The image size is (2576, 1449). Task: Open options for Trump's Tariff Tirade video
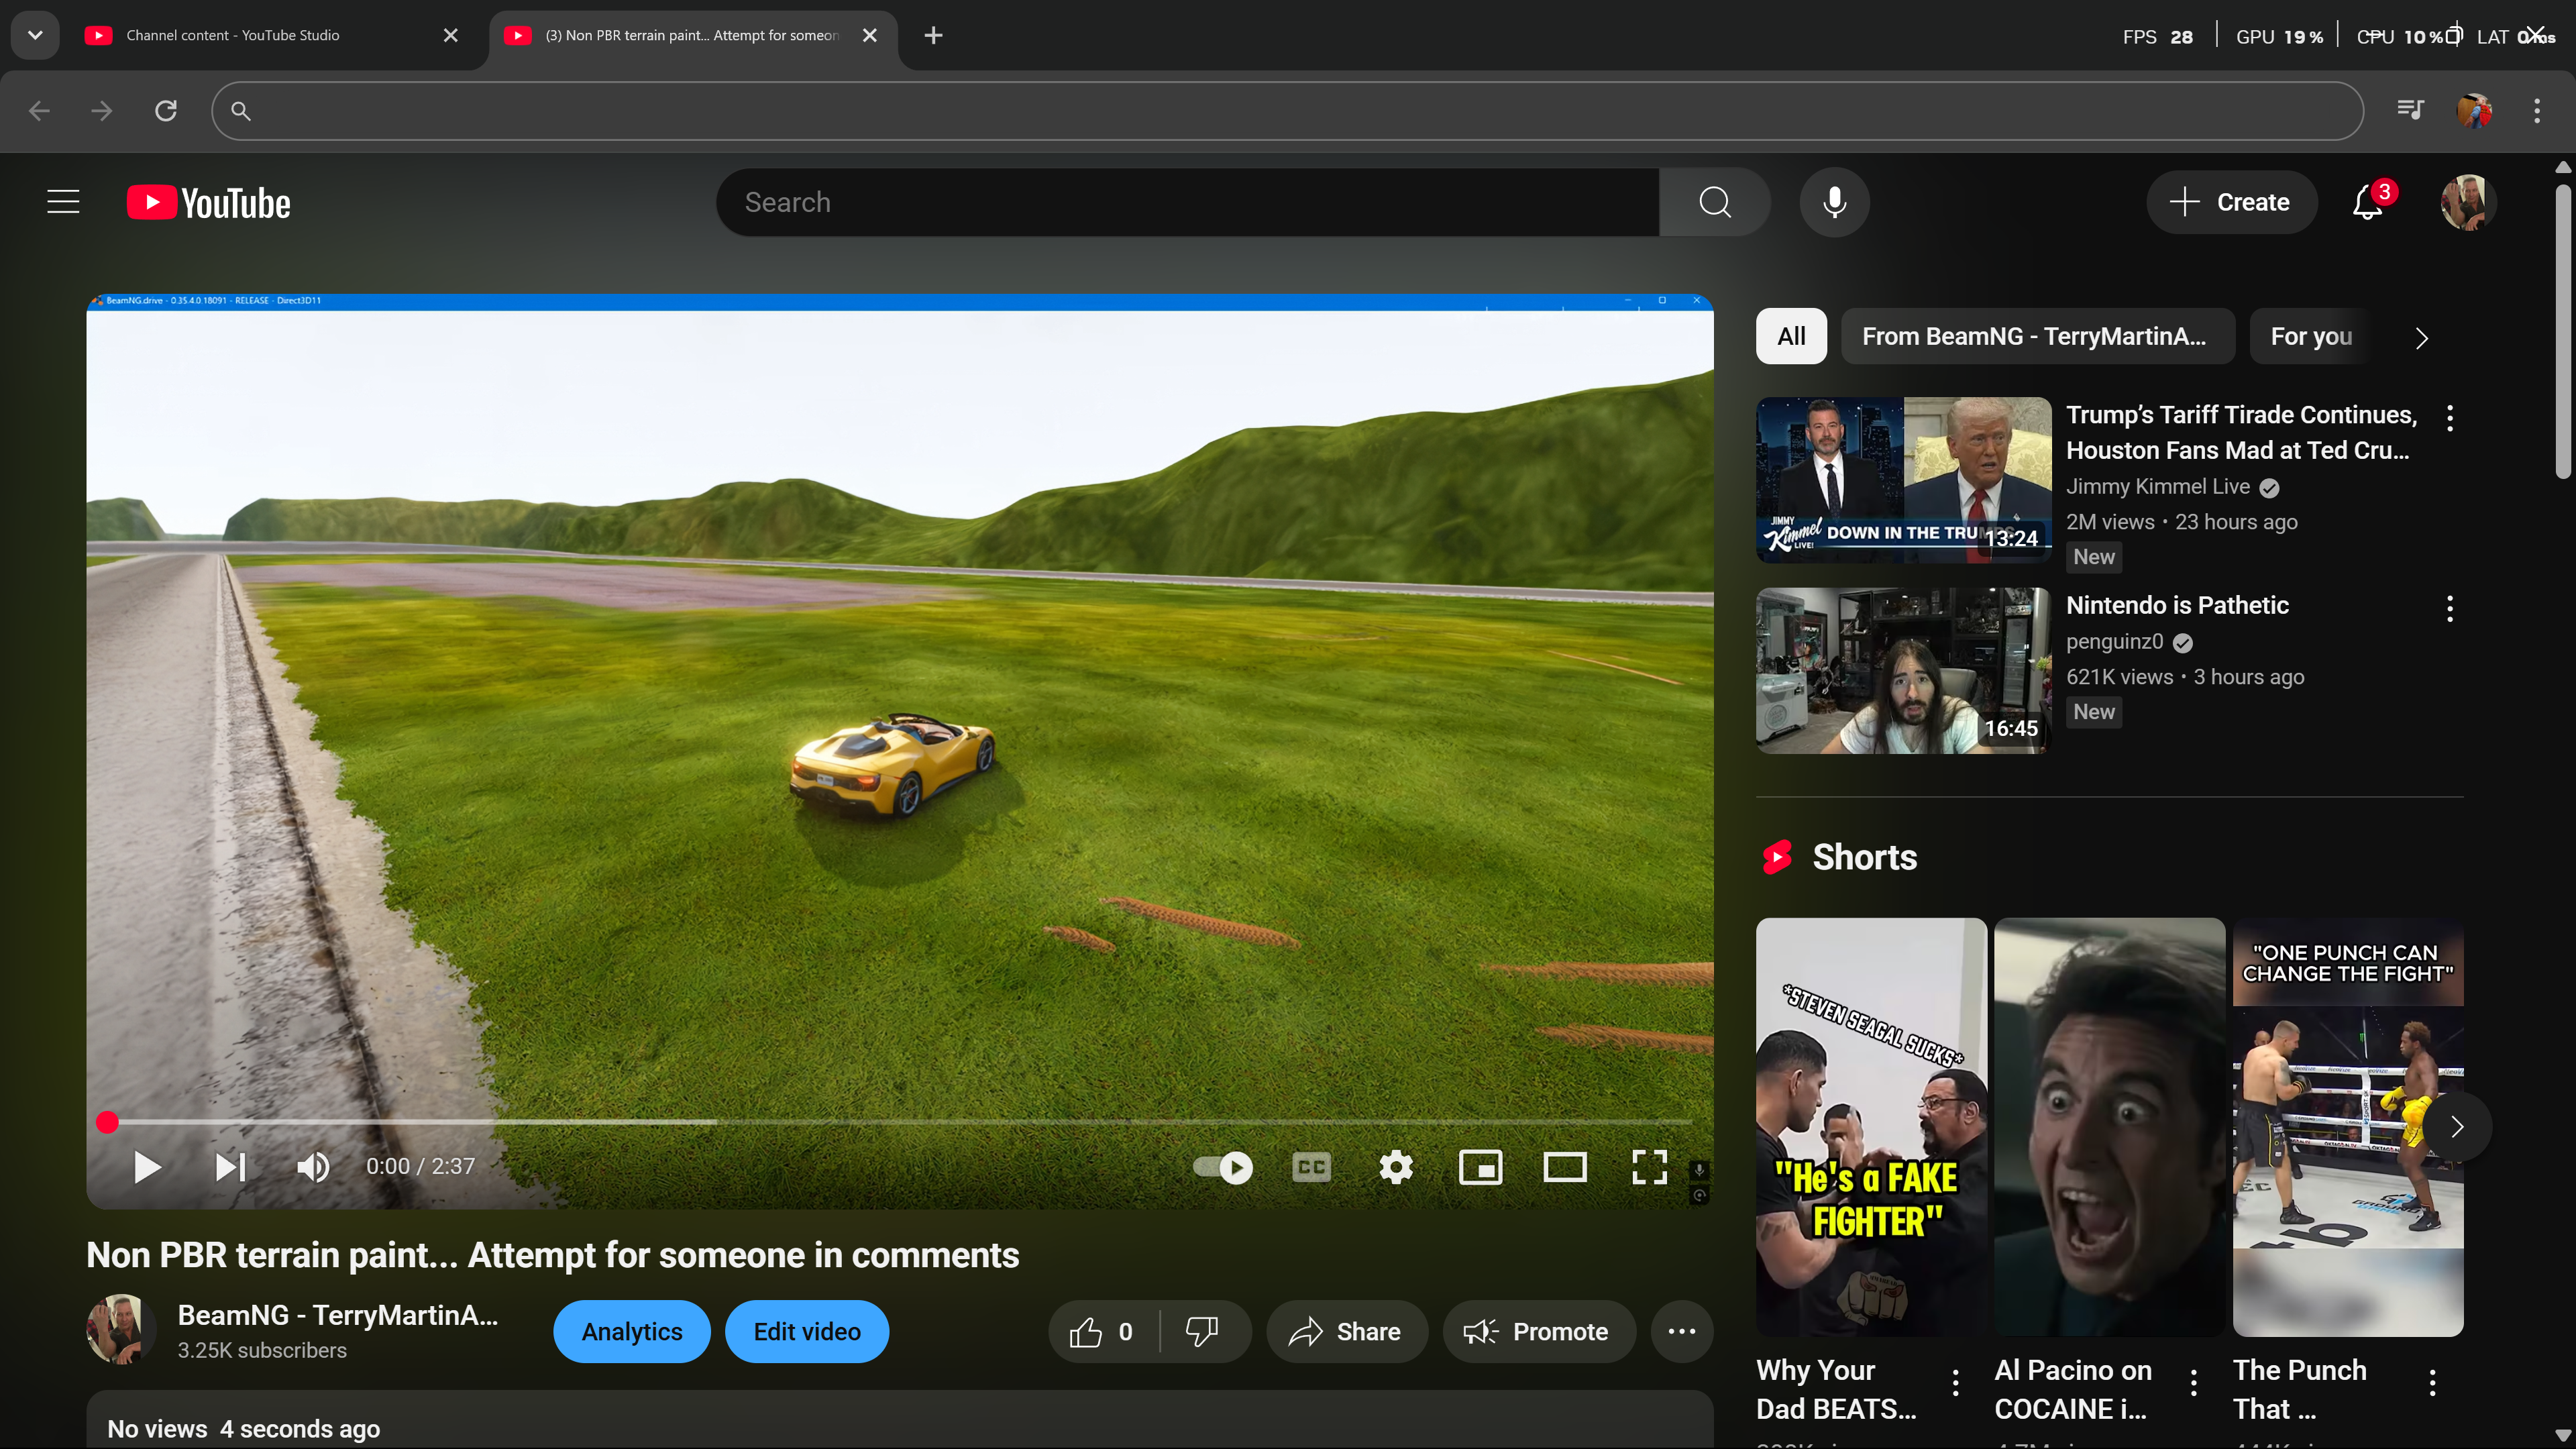(x=2449, y=418)
